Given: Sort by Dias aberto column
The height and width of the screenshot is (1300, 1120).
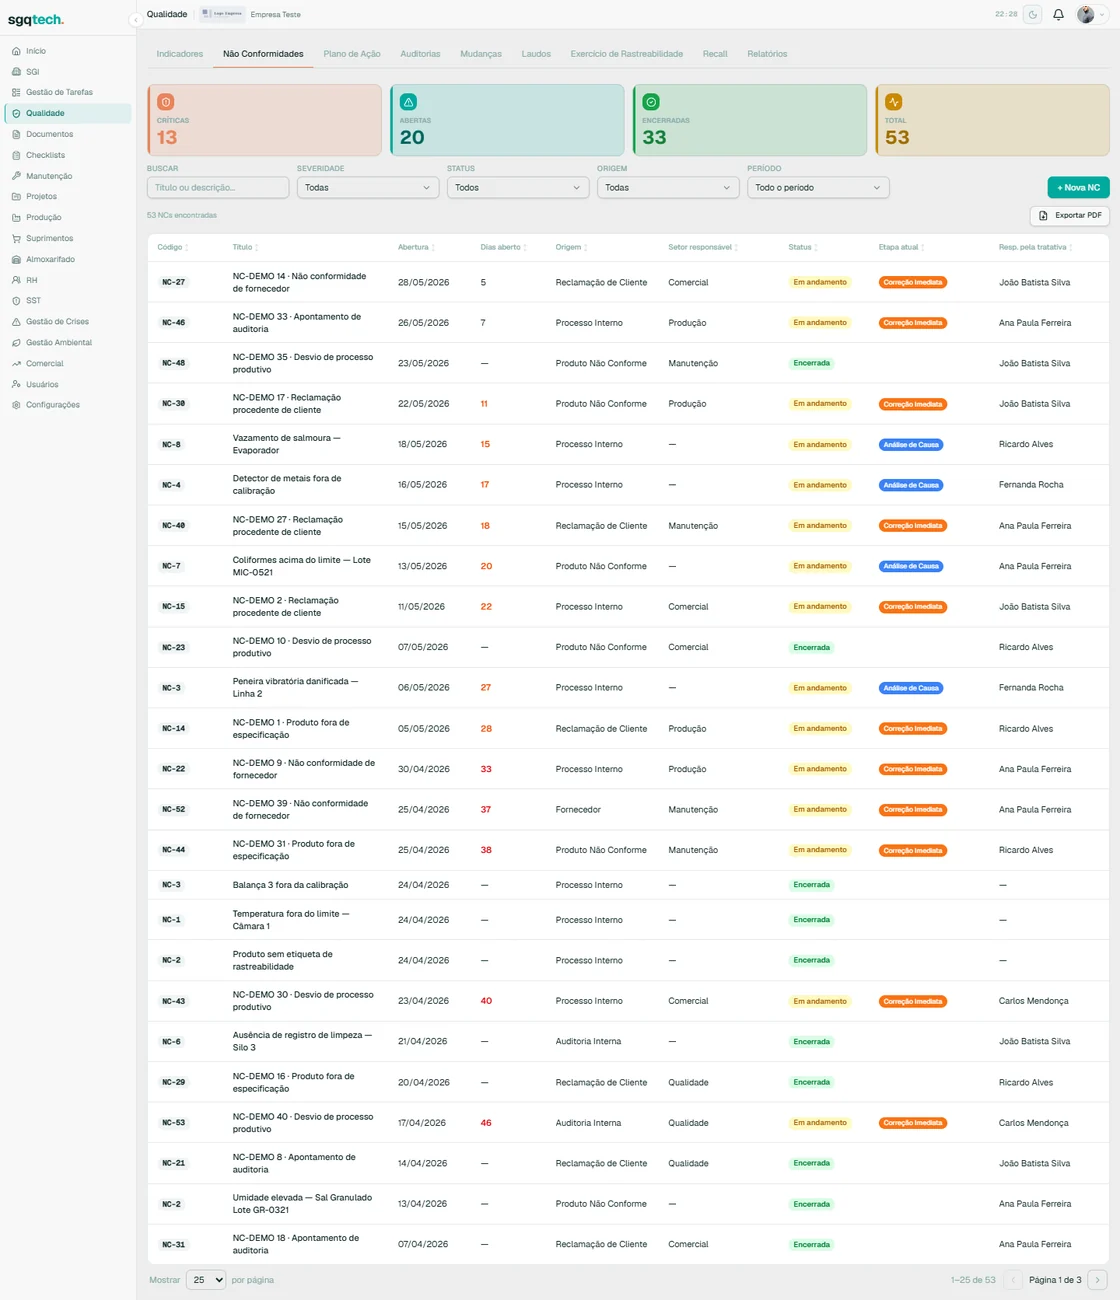Looking at the screenshot, I should coord(504,247).
